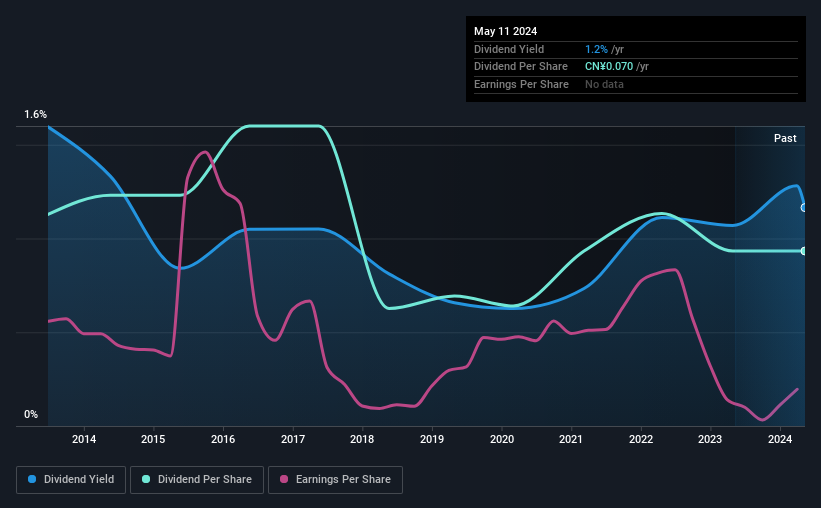This screenshot has width=821, height=508.
Task: Click the 2018 x-axis label
Action: [x=362, y=439]
